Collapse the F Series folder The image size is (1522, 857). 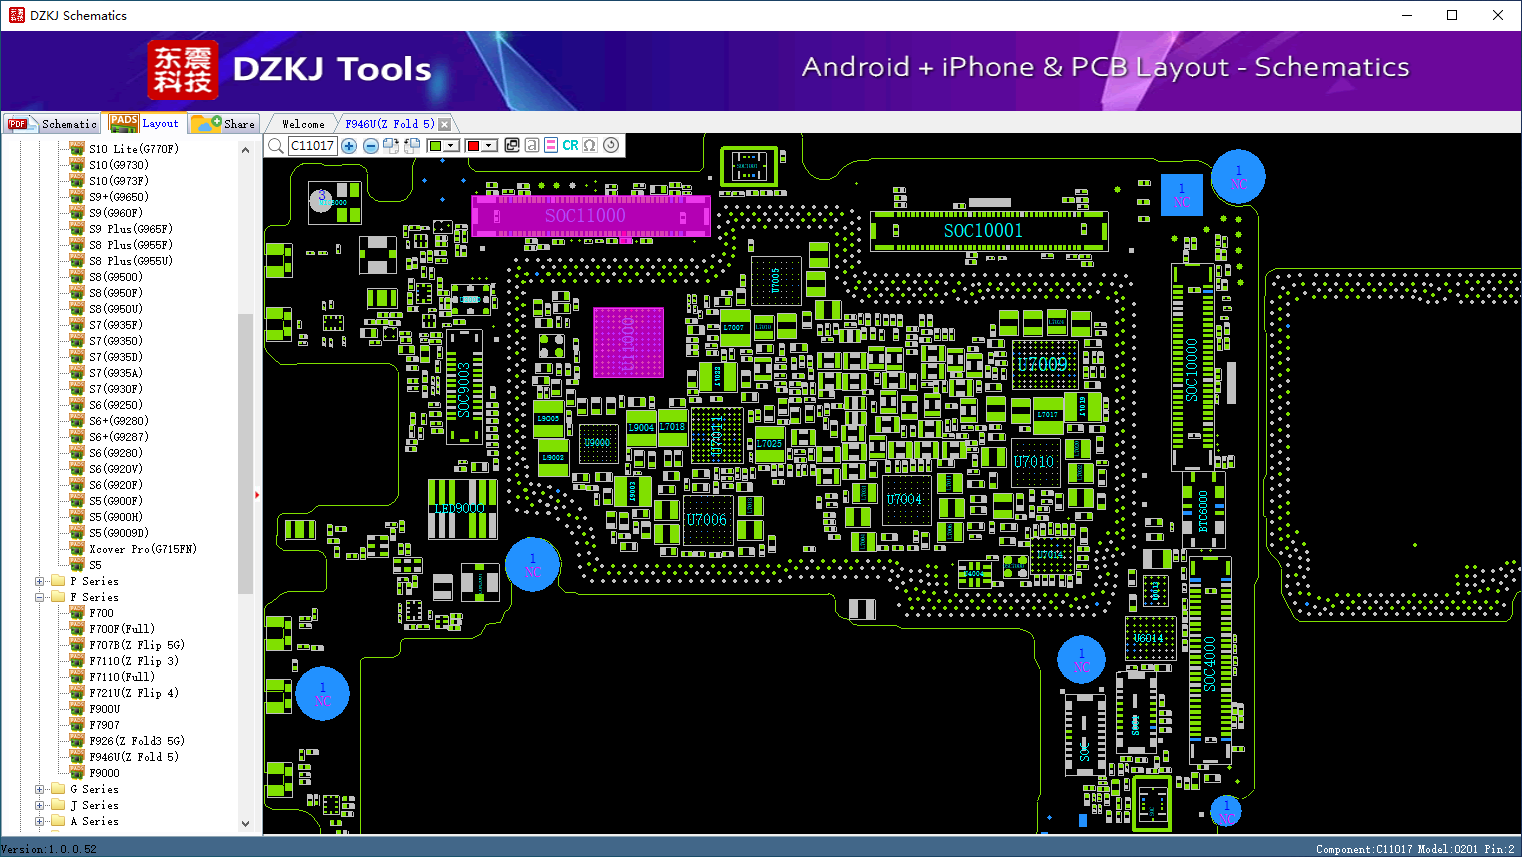(x=40, y=597)
